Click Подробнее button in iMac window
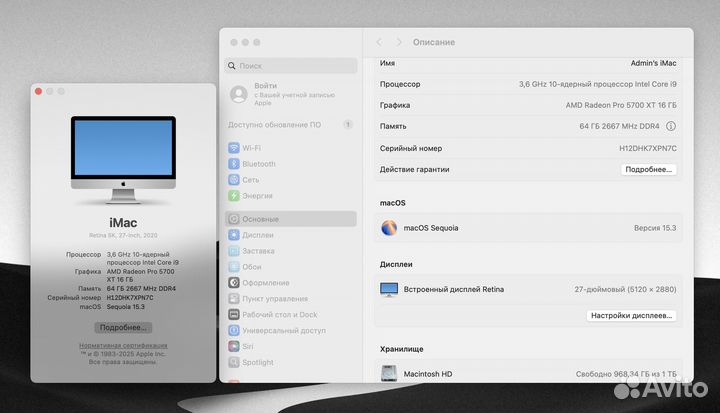The height and width of the screenshot is (413, 720). coord(123,328)
